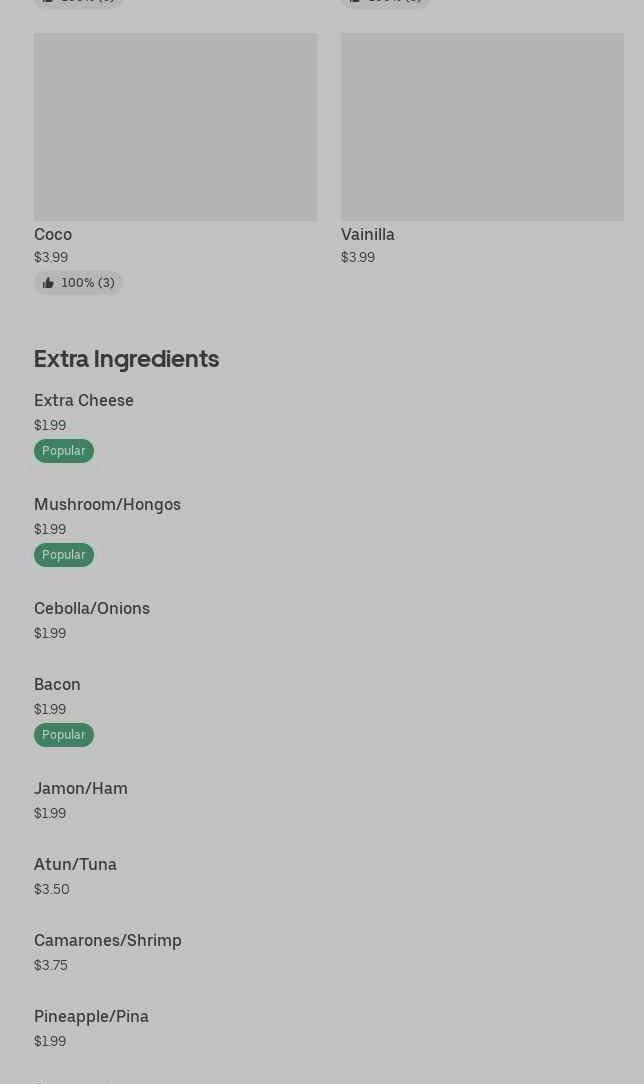Select the Cebolla/Onions ingredient

(x=92, y=608)
